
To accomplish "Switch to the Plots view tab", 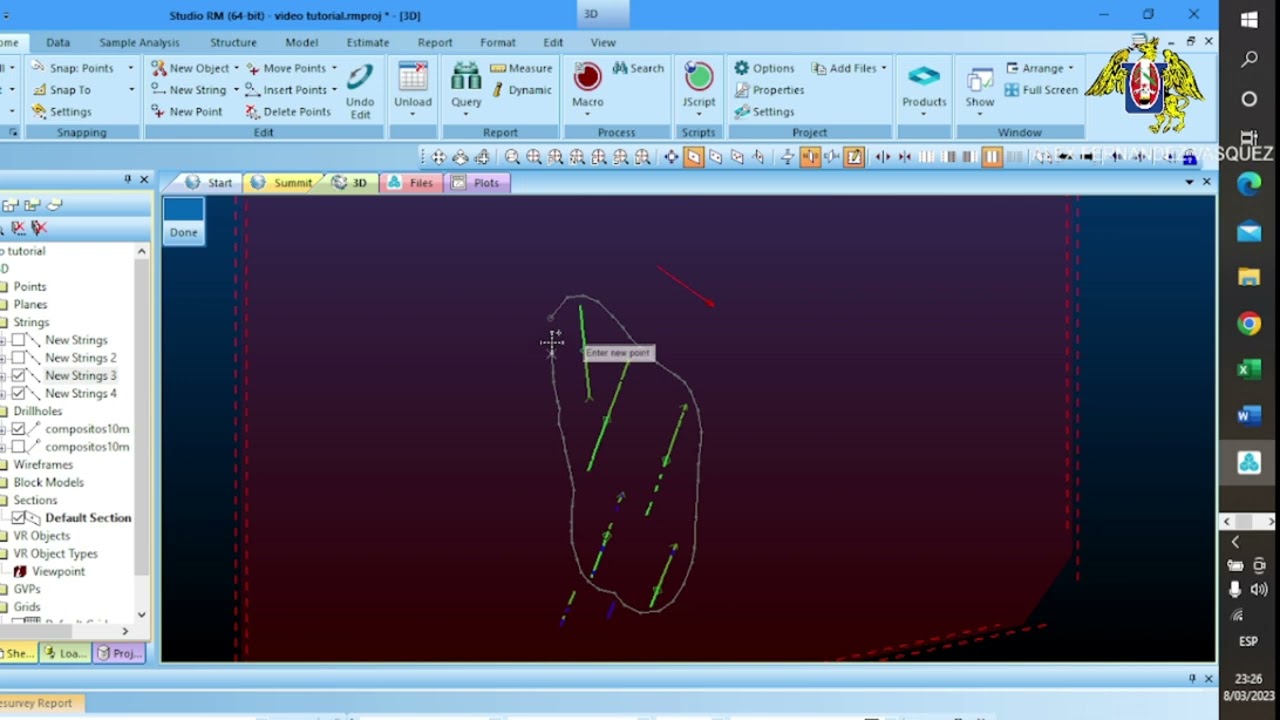I will coord(476,182).
